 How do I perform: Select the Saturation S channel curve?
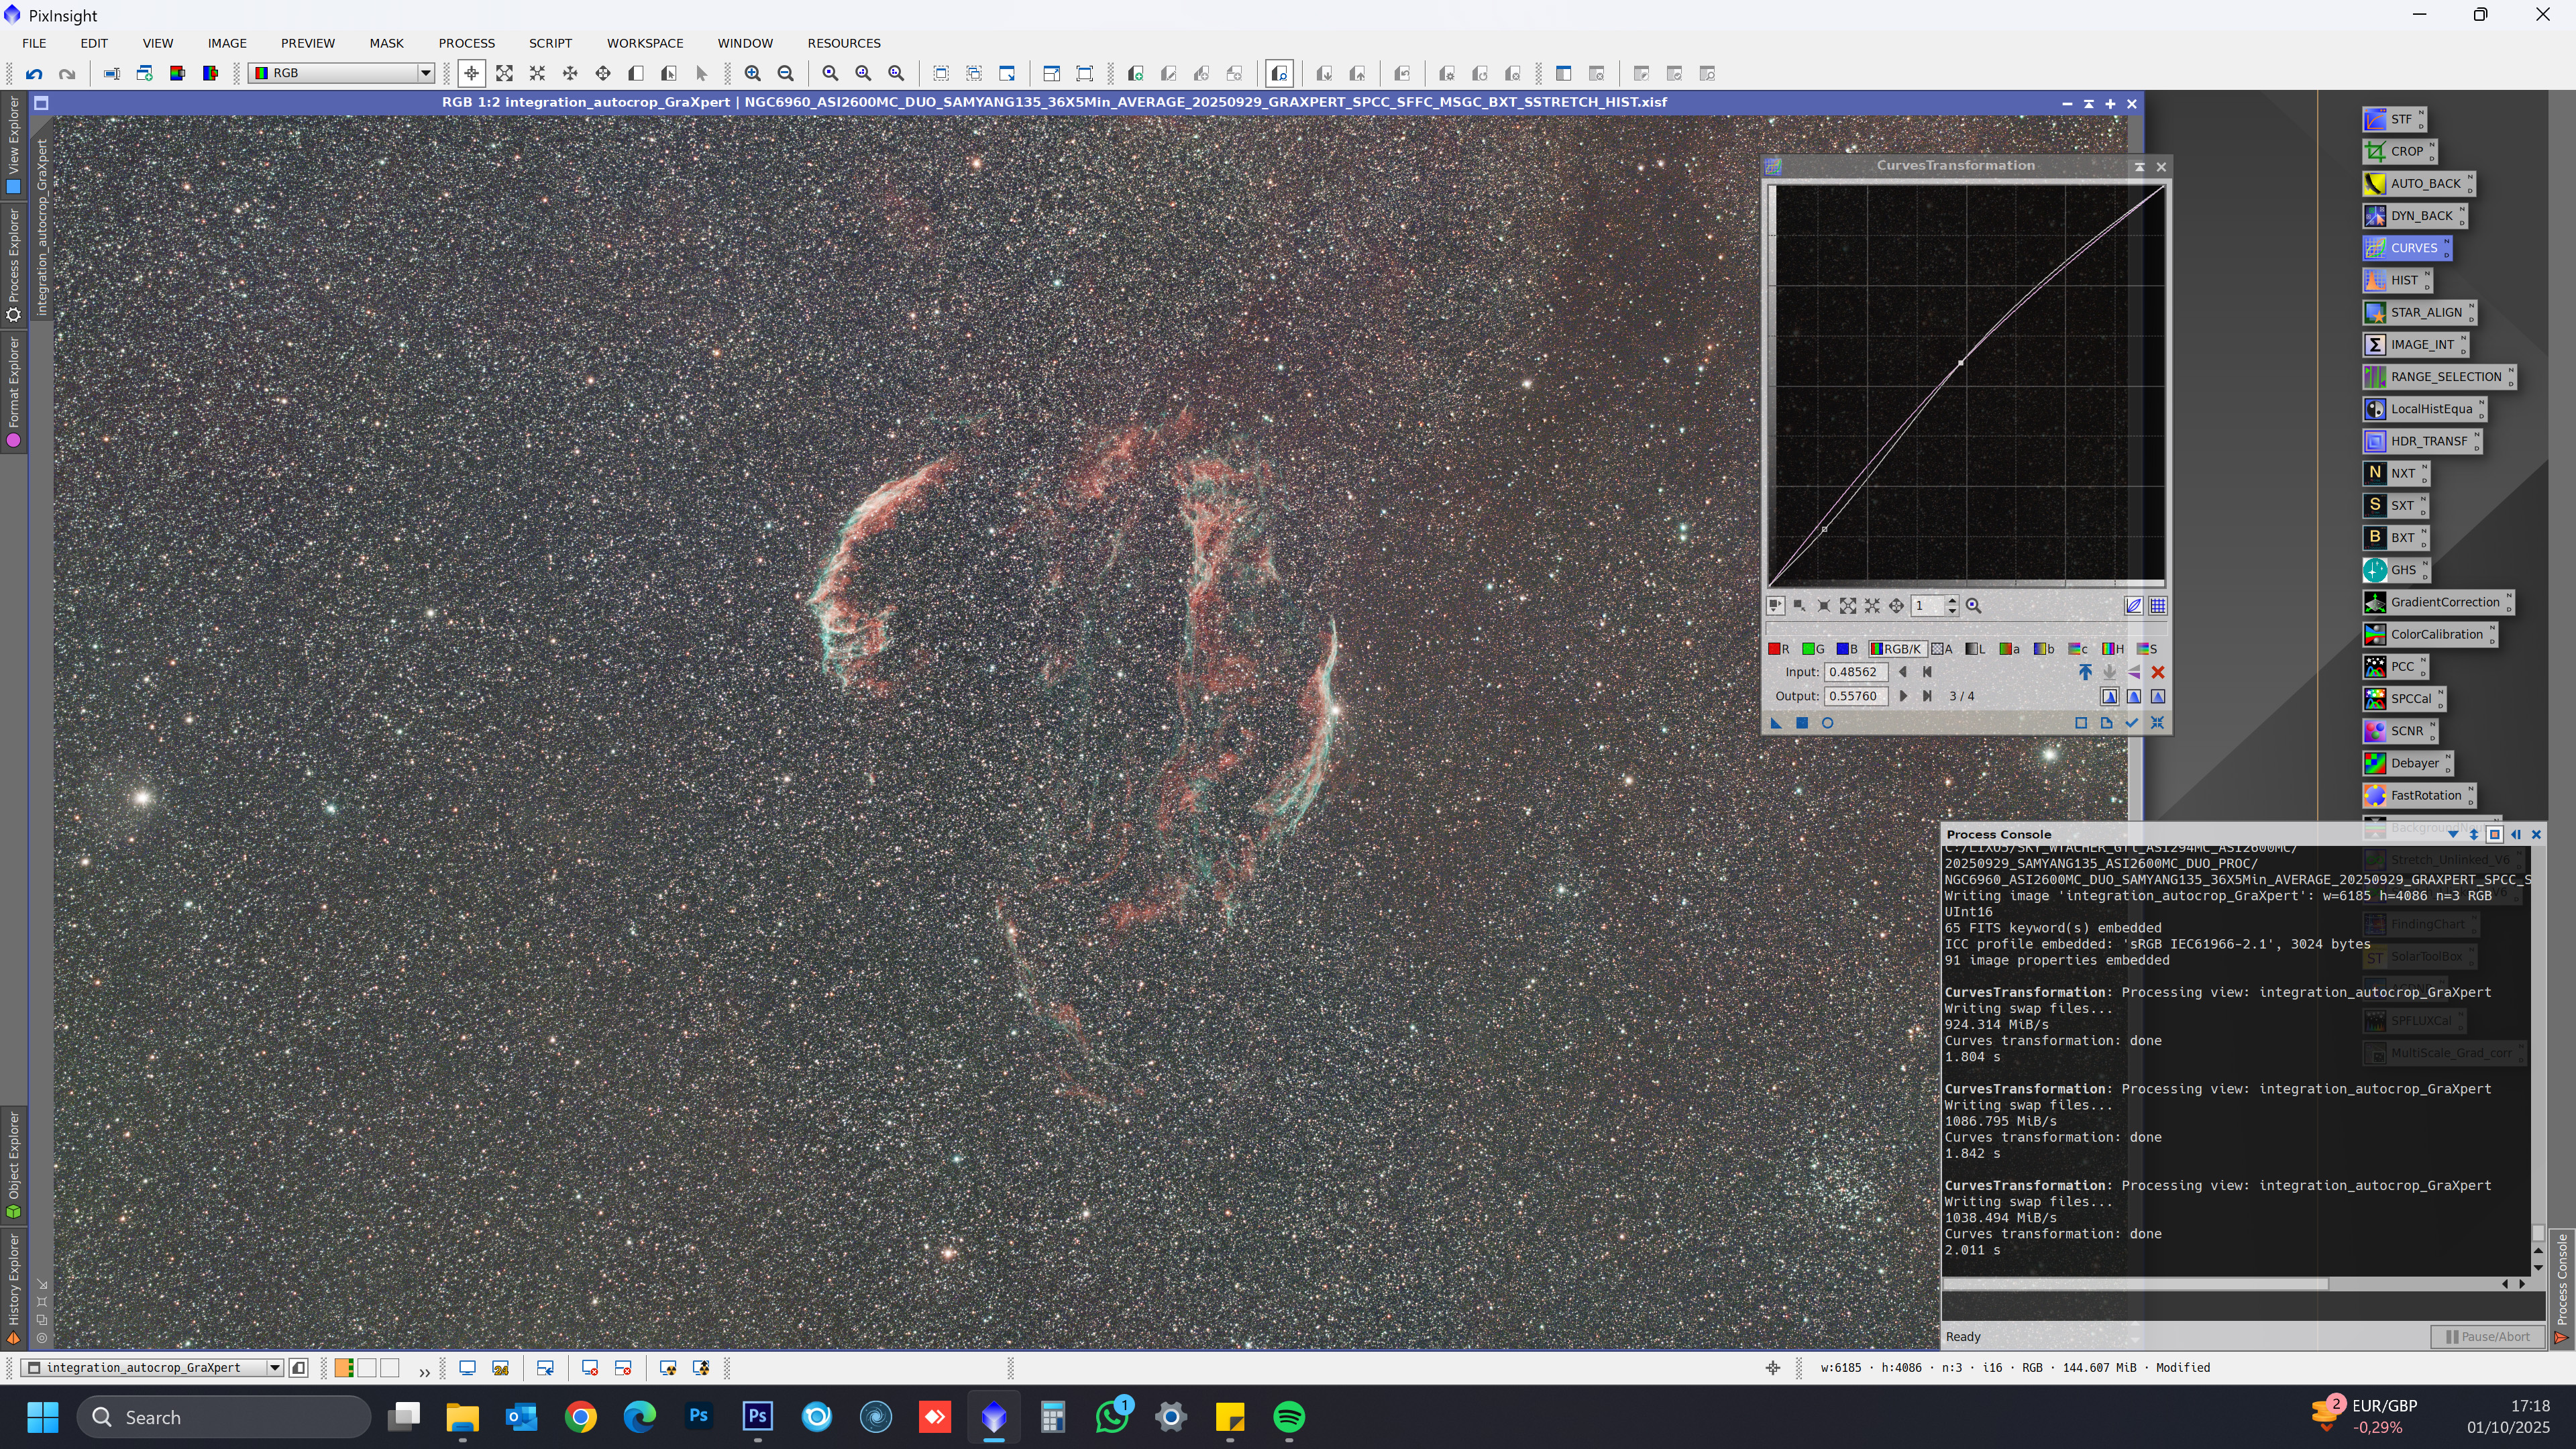pyautogui.click(x=2146, y=649)
